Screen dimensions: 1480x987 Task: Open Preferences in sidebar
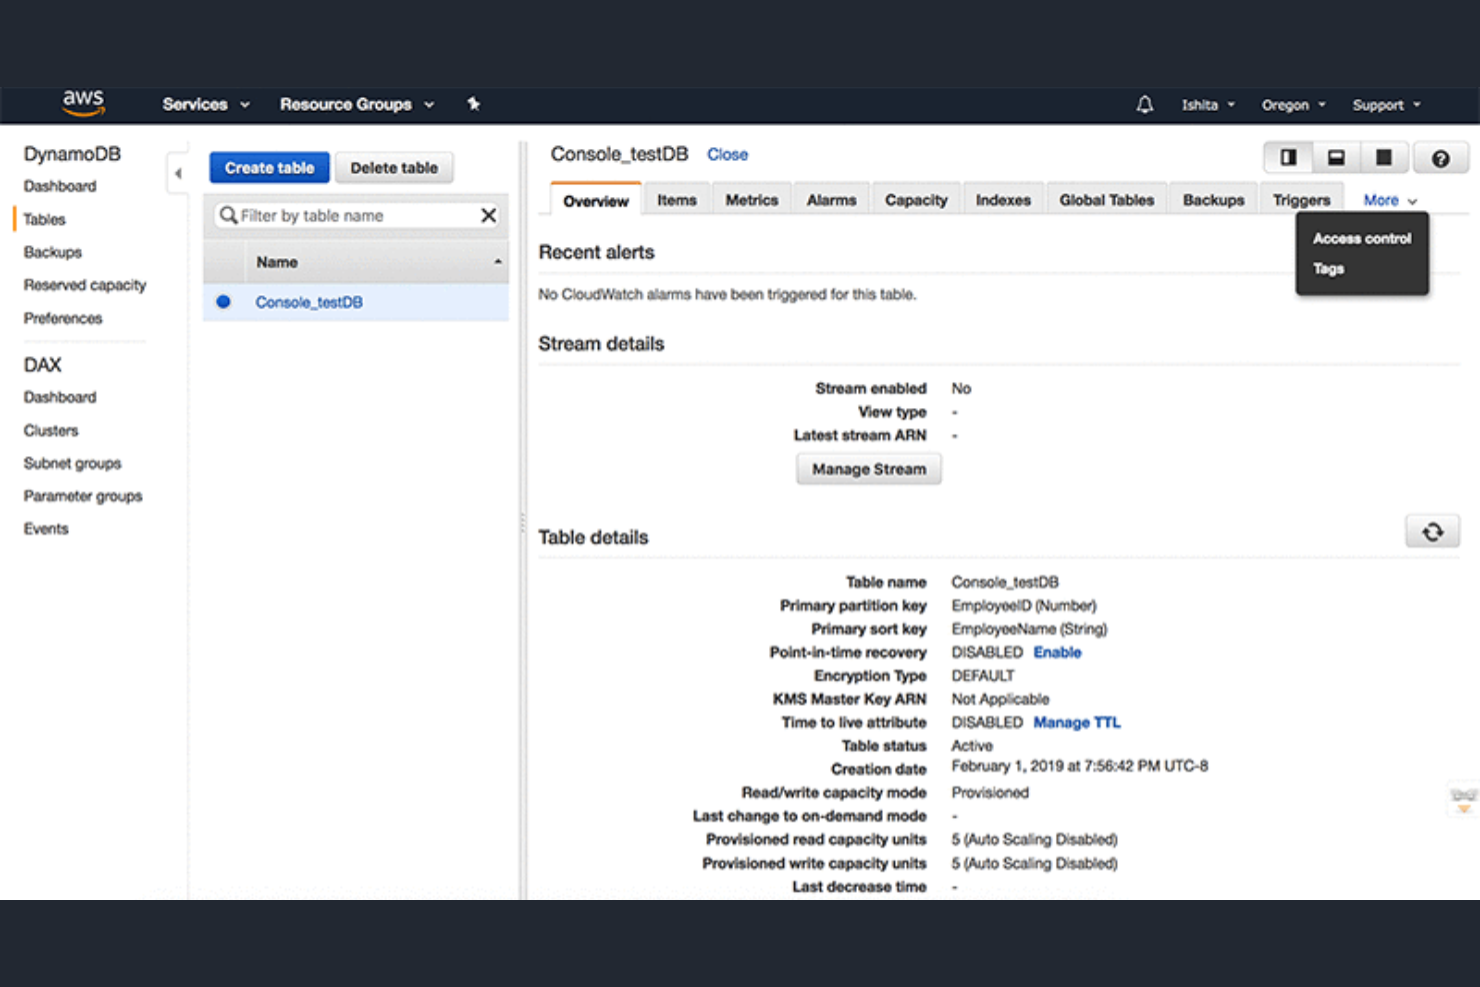pyautogui.click(x=63, y=318)
